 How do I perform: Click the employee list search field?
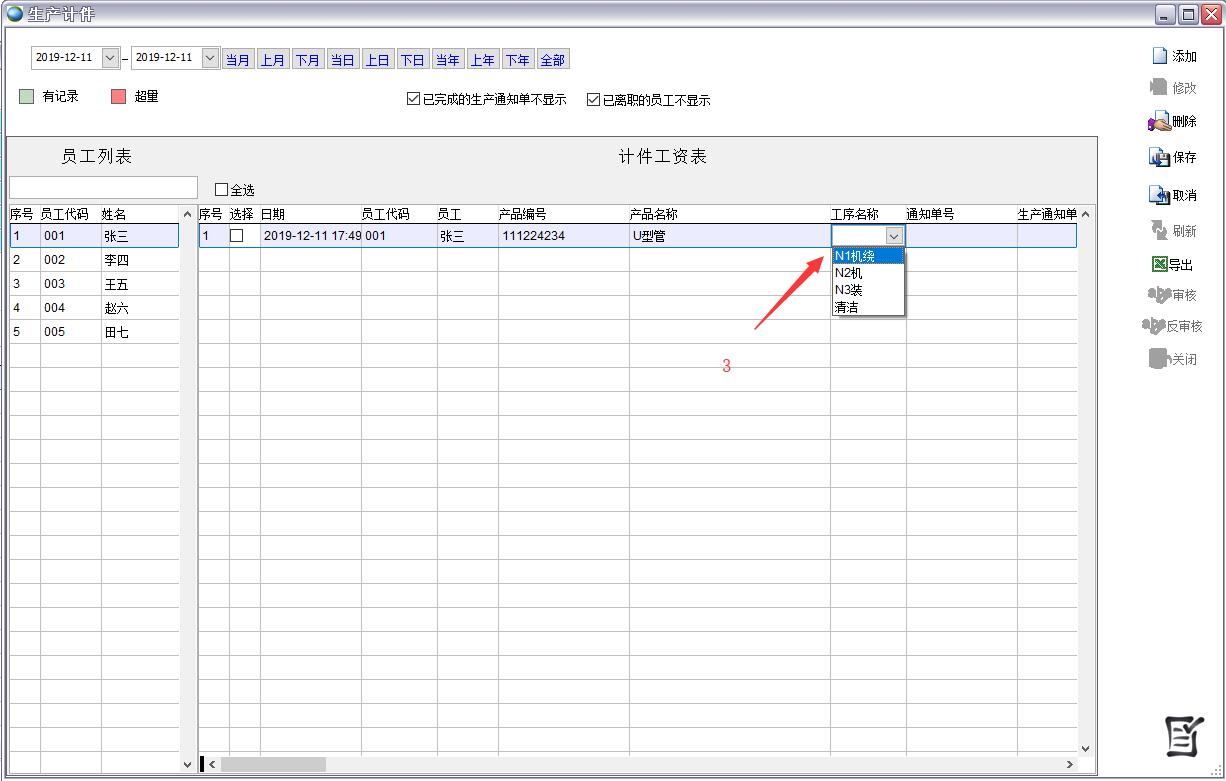[x=104, y=188]
